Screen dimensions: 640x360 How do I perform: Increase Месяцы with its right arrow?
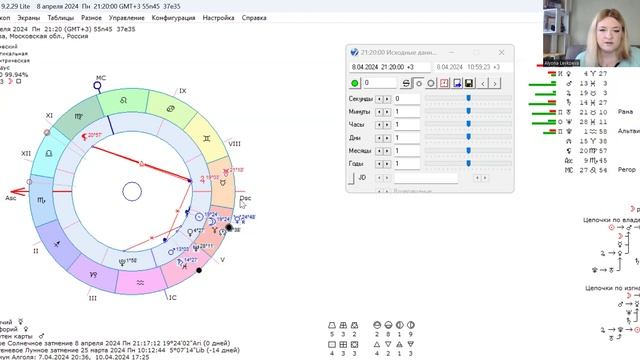[387, 151]
